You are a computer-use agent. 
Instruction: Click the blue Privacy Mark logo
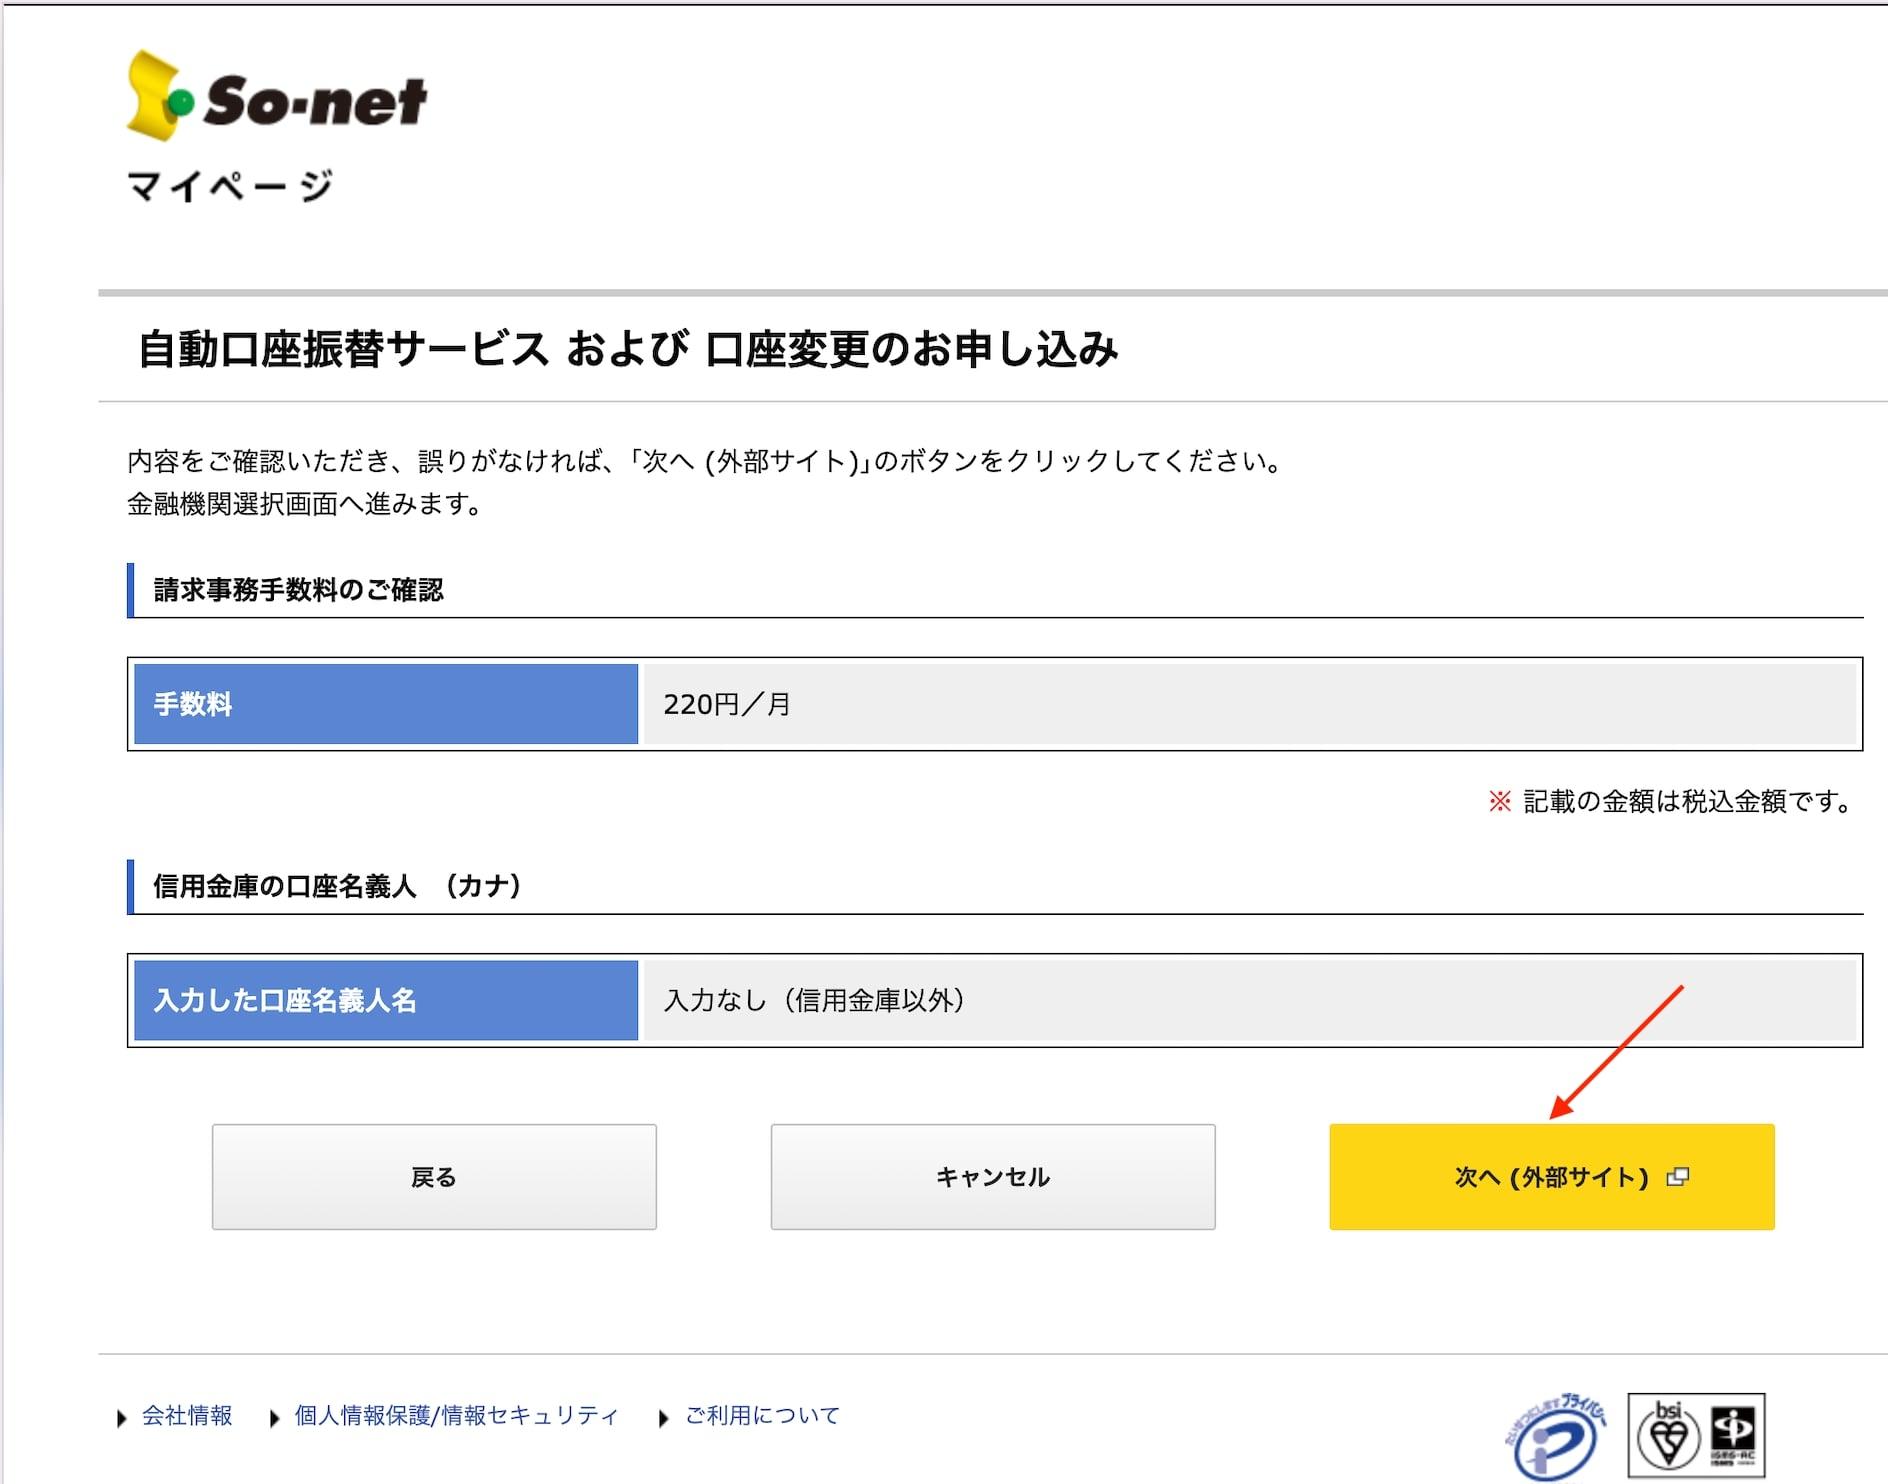[1555, 1439]
